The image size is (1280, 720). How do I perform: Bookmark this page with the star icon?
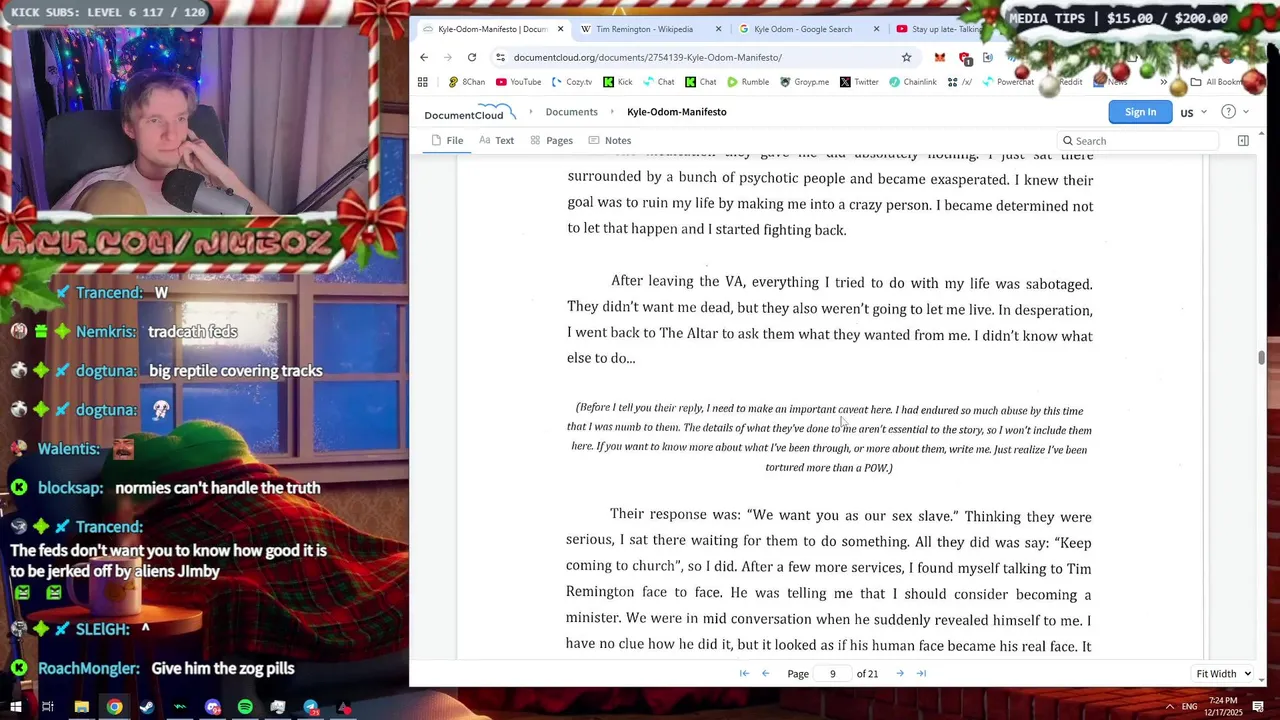(x=906, y=57)
